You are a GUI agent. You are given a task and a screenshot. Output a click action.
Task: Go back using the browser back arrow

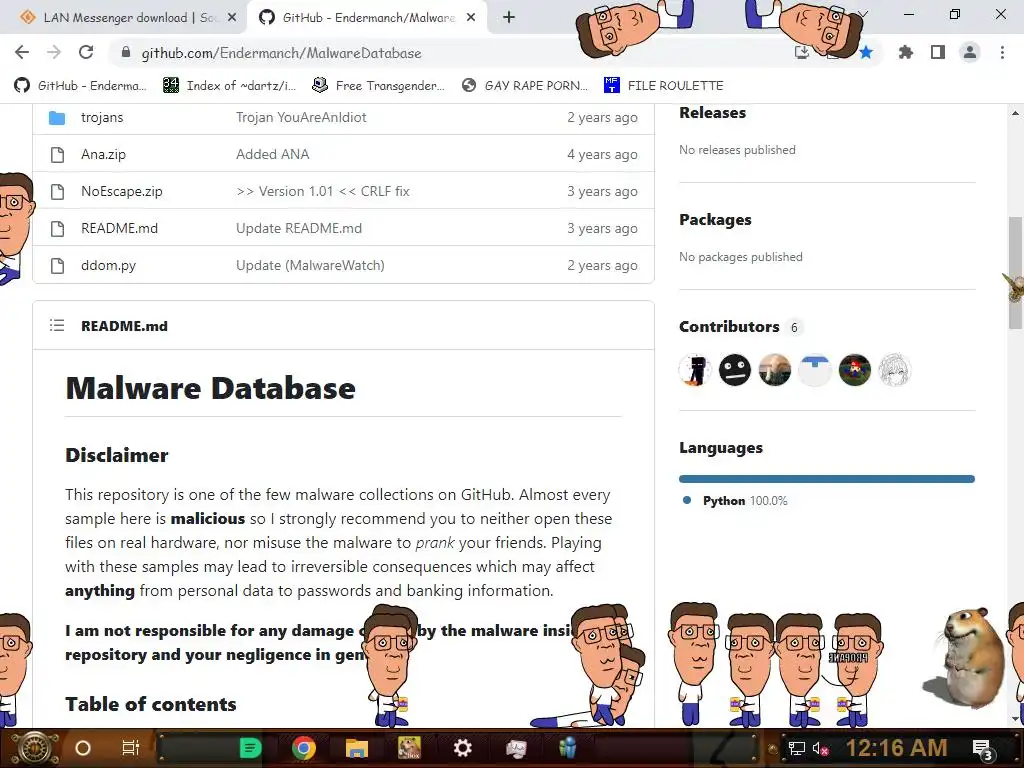(22, 52)
